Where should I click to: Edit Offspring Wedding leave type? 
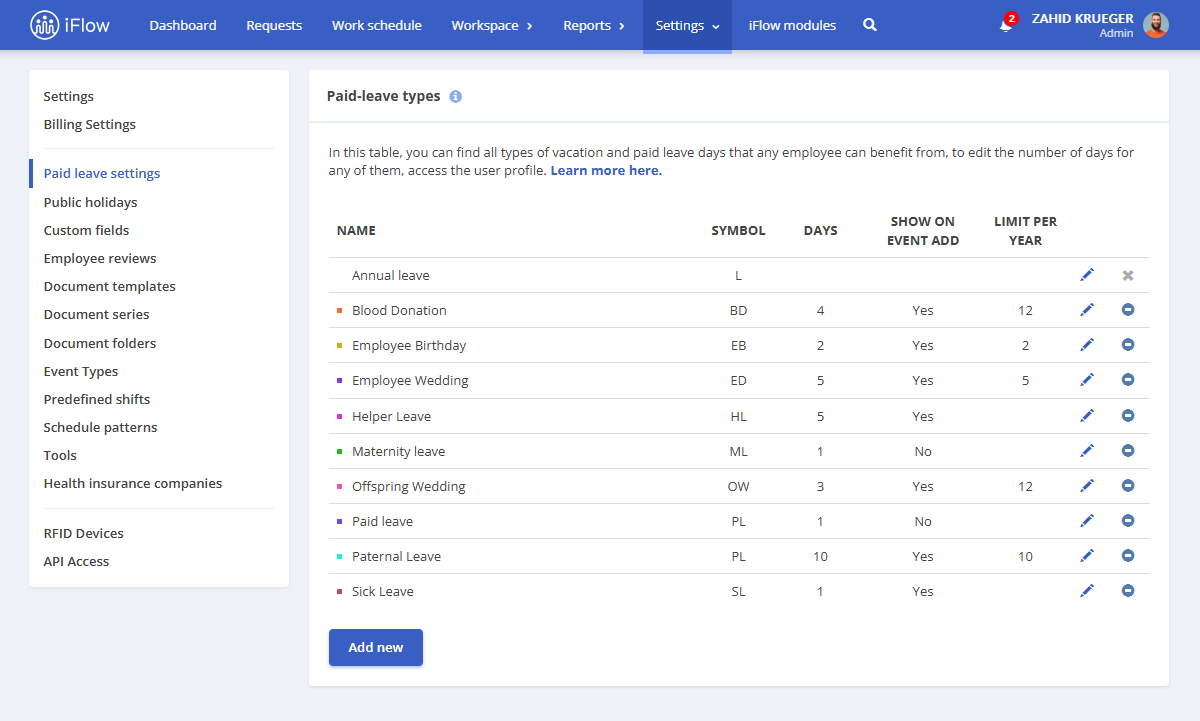tap(1087, 486)
